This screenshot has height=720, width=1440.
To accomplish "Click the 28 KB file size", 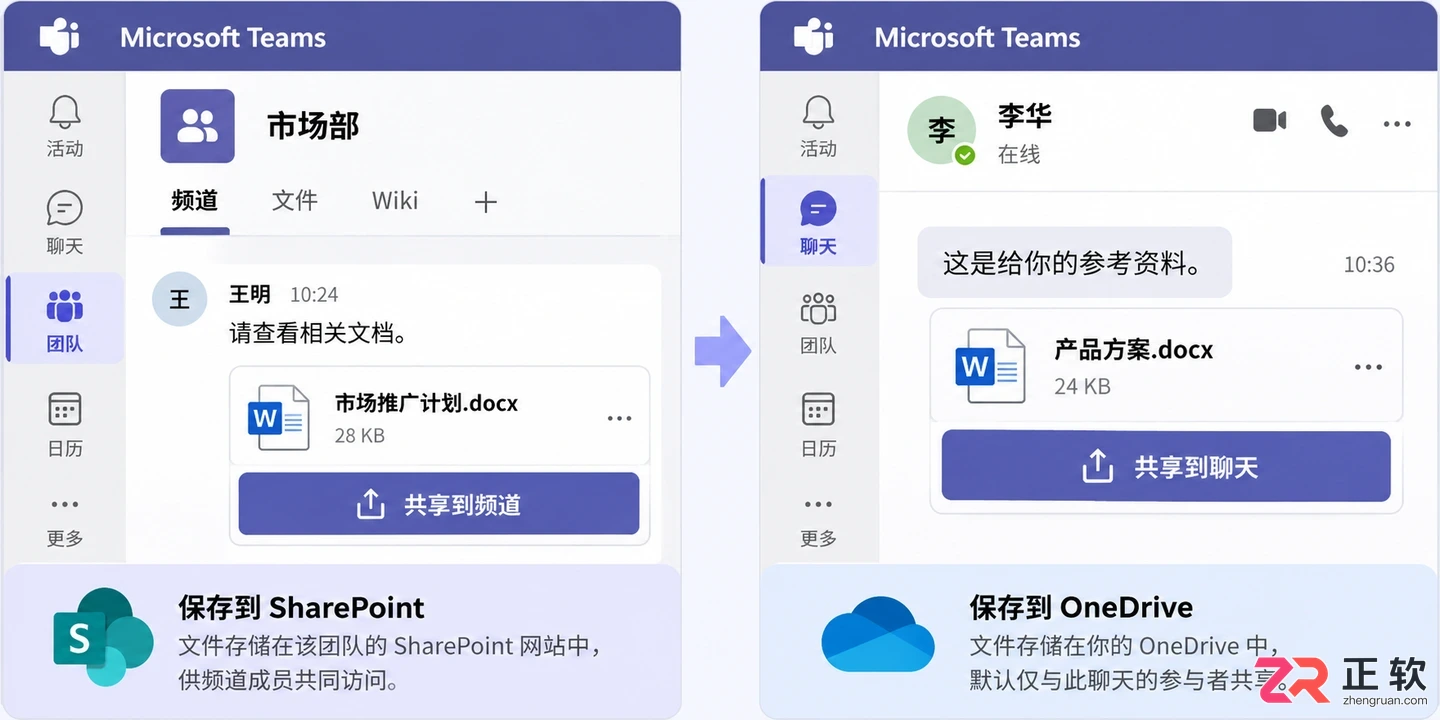I will [359, 436].
